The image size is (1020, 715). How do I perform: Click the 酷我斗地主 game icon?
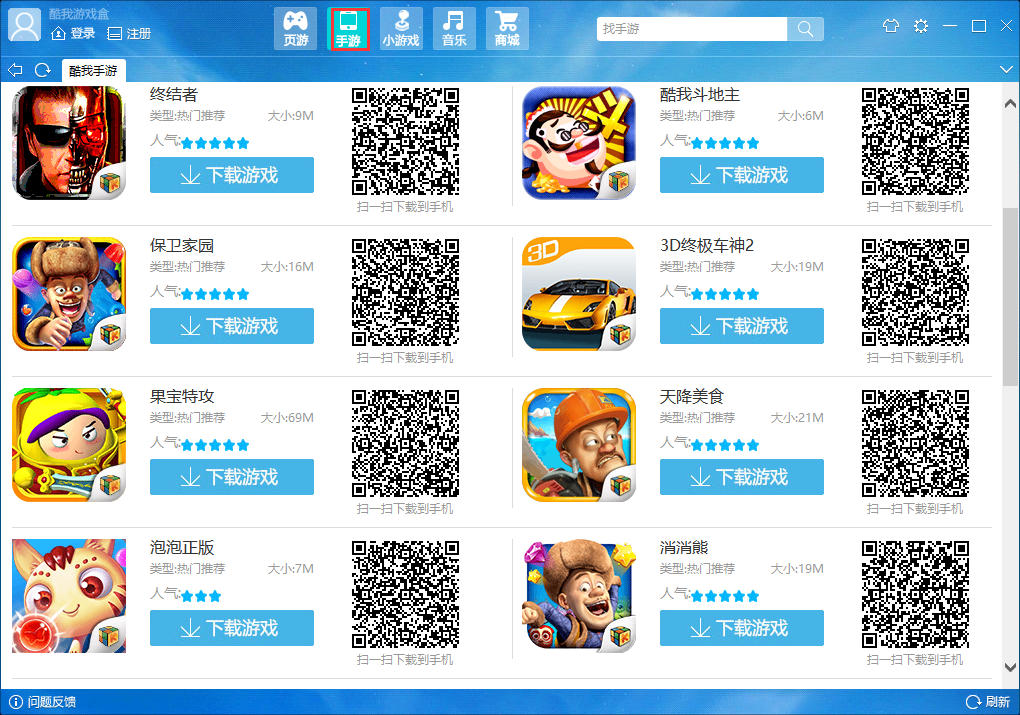click(x=579, y=142)
